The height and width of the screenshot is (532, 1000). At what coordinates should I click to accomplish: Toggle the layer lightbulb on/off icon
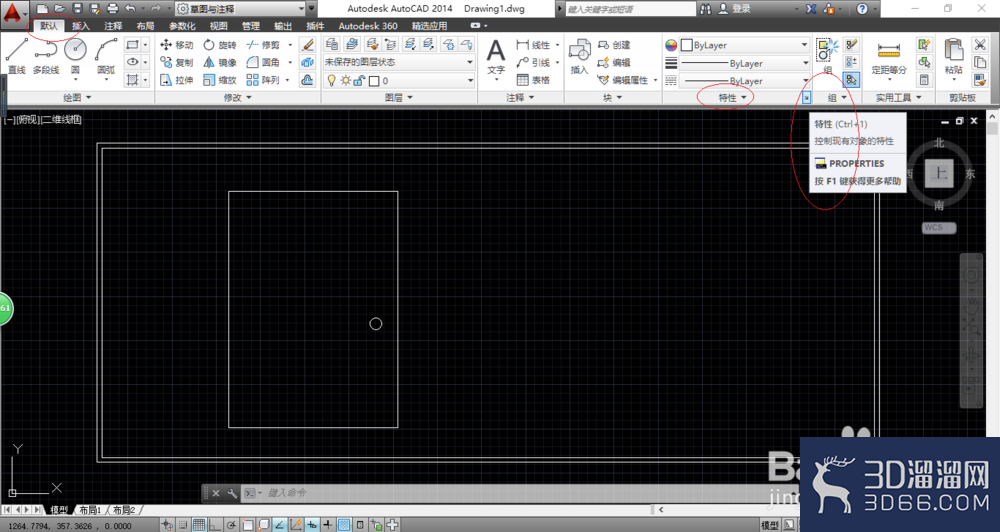click(x=331, y=80)
